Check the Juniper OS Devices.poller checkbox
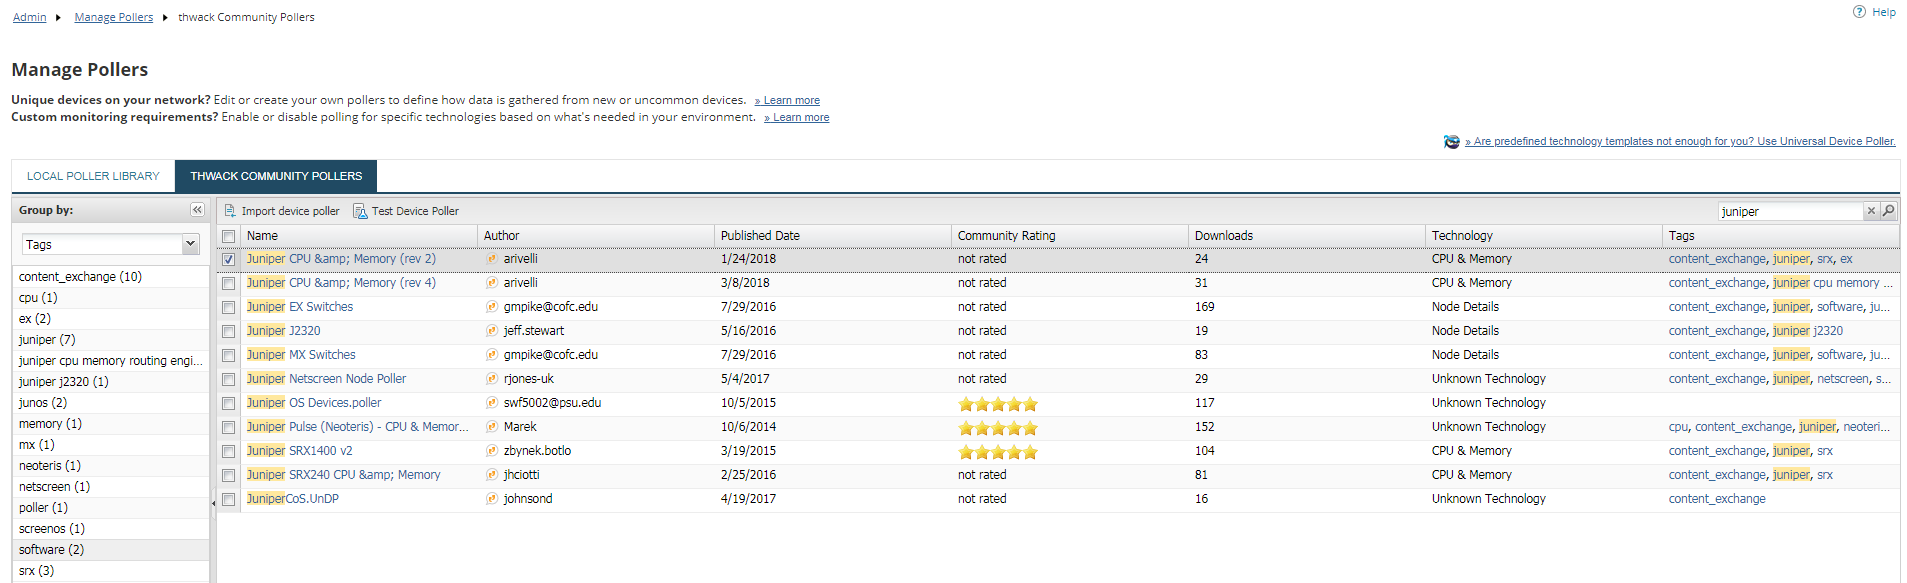Image resolution: width=1907 pixels, height=583 pixels. coord(229,403)
